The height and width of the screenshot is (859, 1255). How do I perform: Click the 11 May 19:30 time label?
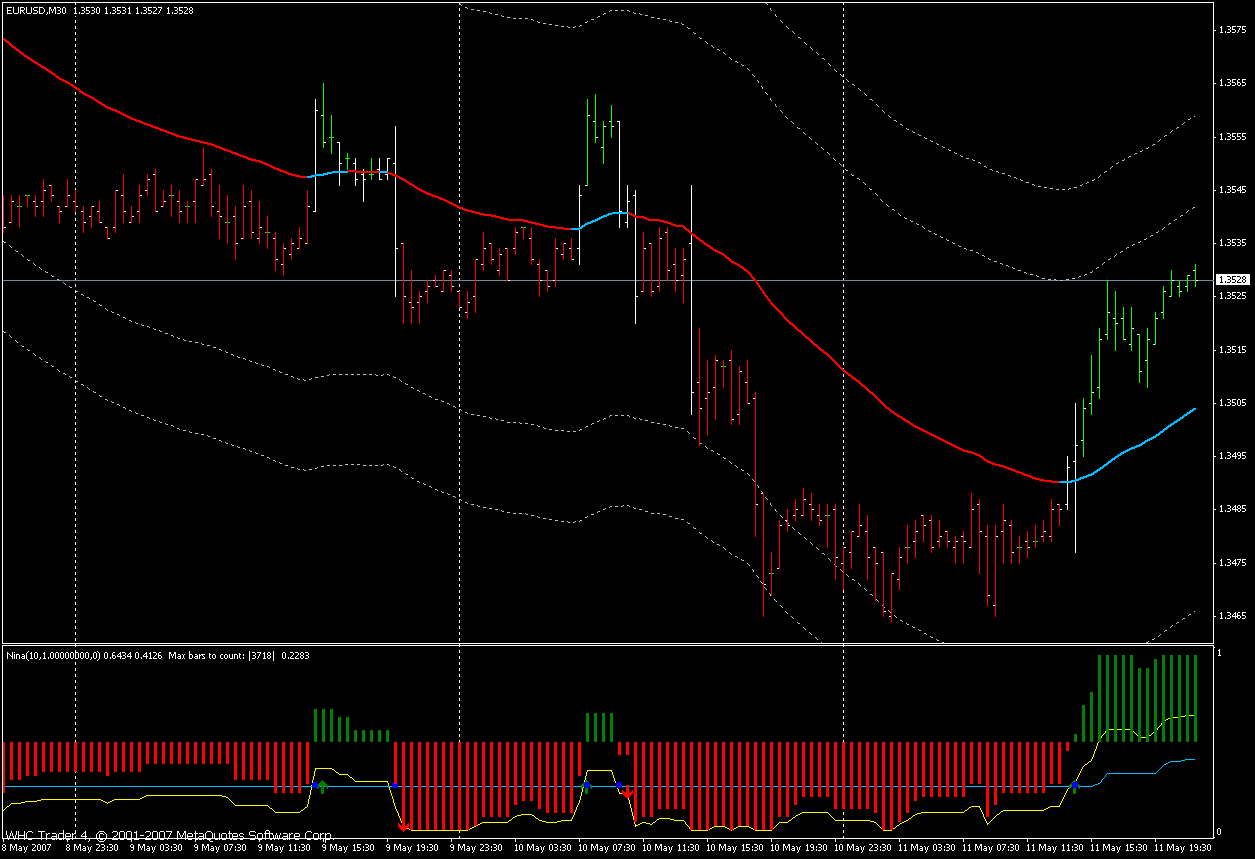pyautogui.click(x=1180, y=847)
